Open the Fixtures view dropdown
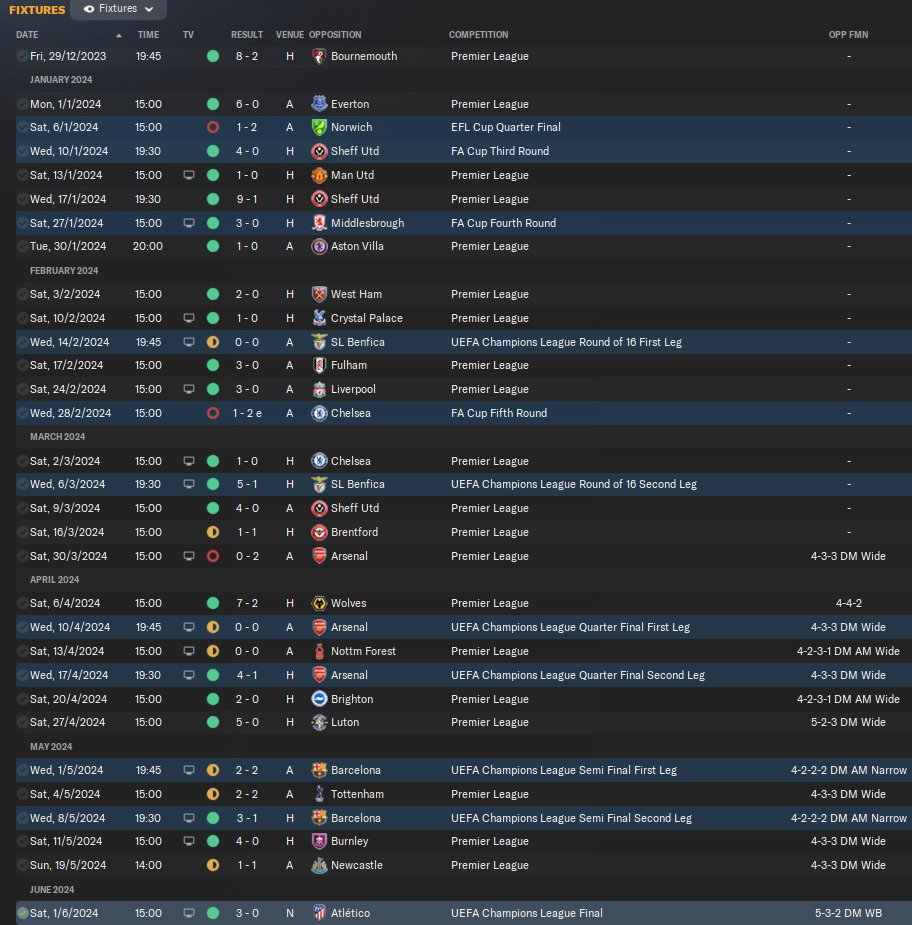Image resolution: width=912 pixels, height=925 pixels. tap(118, 9)
